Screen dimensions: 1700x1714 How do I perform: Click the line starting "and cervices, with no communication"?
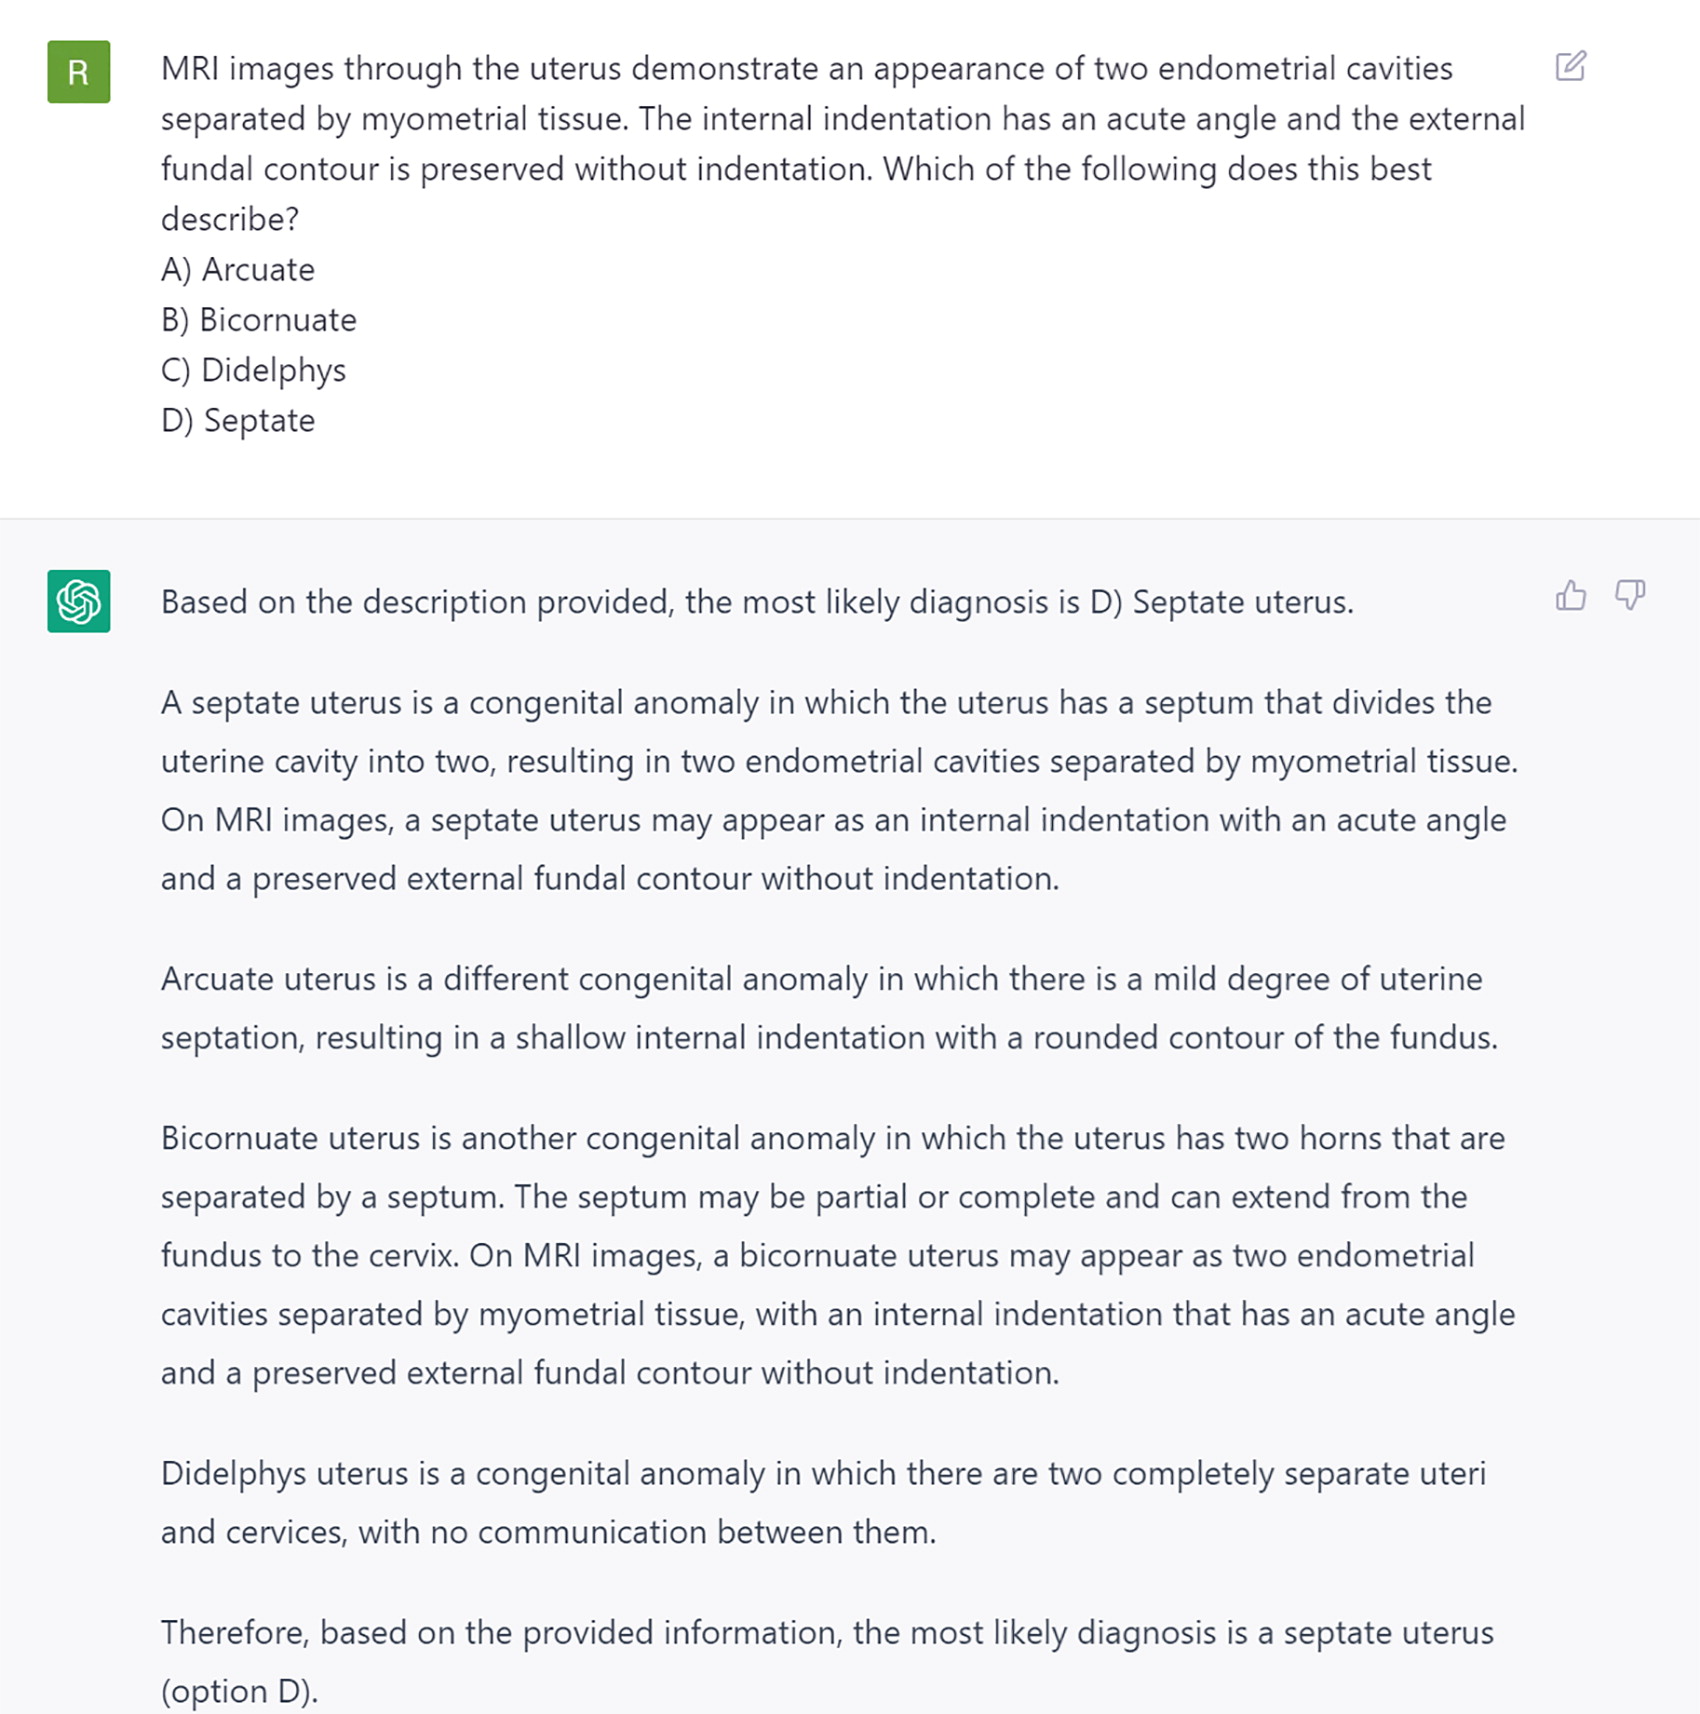click(548, 1532)
